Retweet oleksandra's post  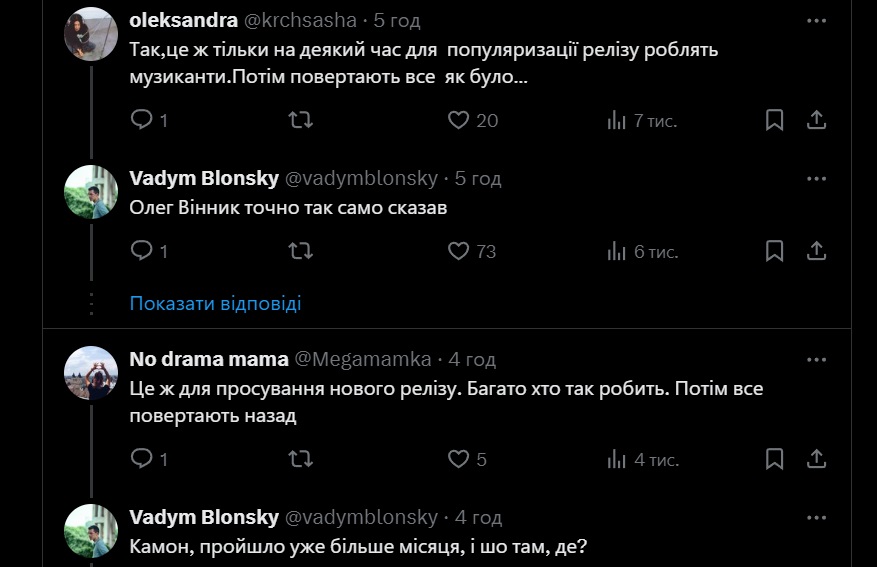[300, 120]
